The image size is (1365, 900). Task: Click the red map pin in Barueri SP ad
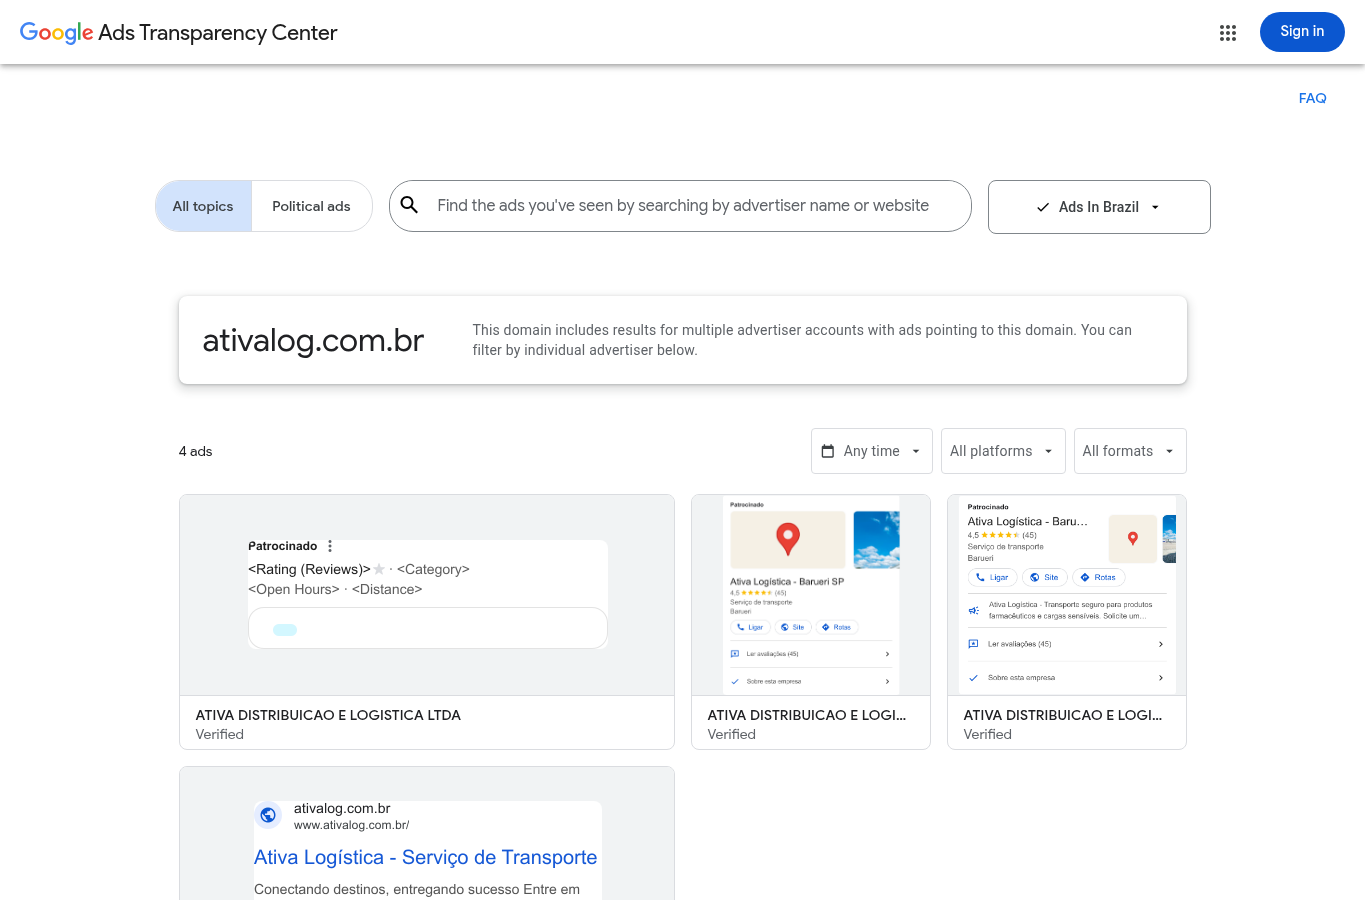coord(788,539)
